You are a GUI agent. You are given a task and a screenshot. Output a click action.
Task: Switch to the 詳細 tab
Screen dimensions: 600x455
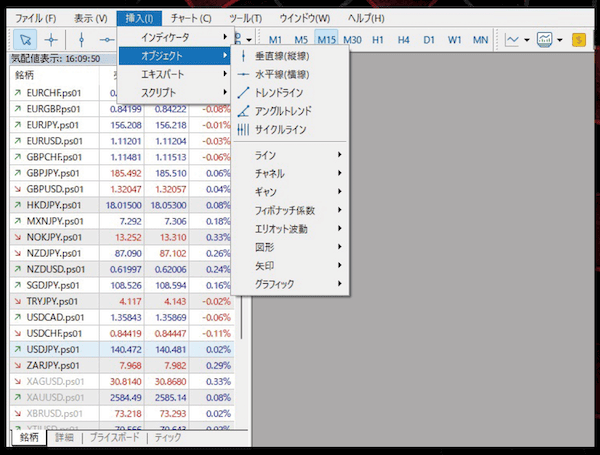coord(64,437)
